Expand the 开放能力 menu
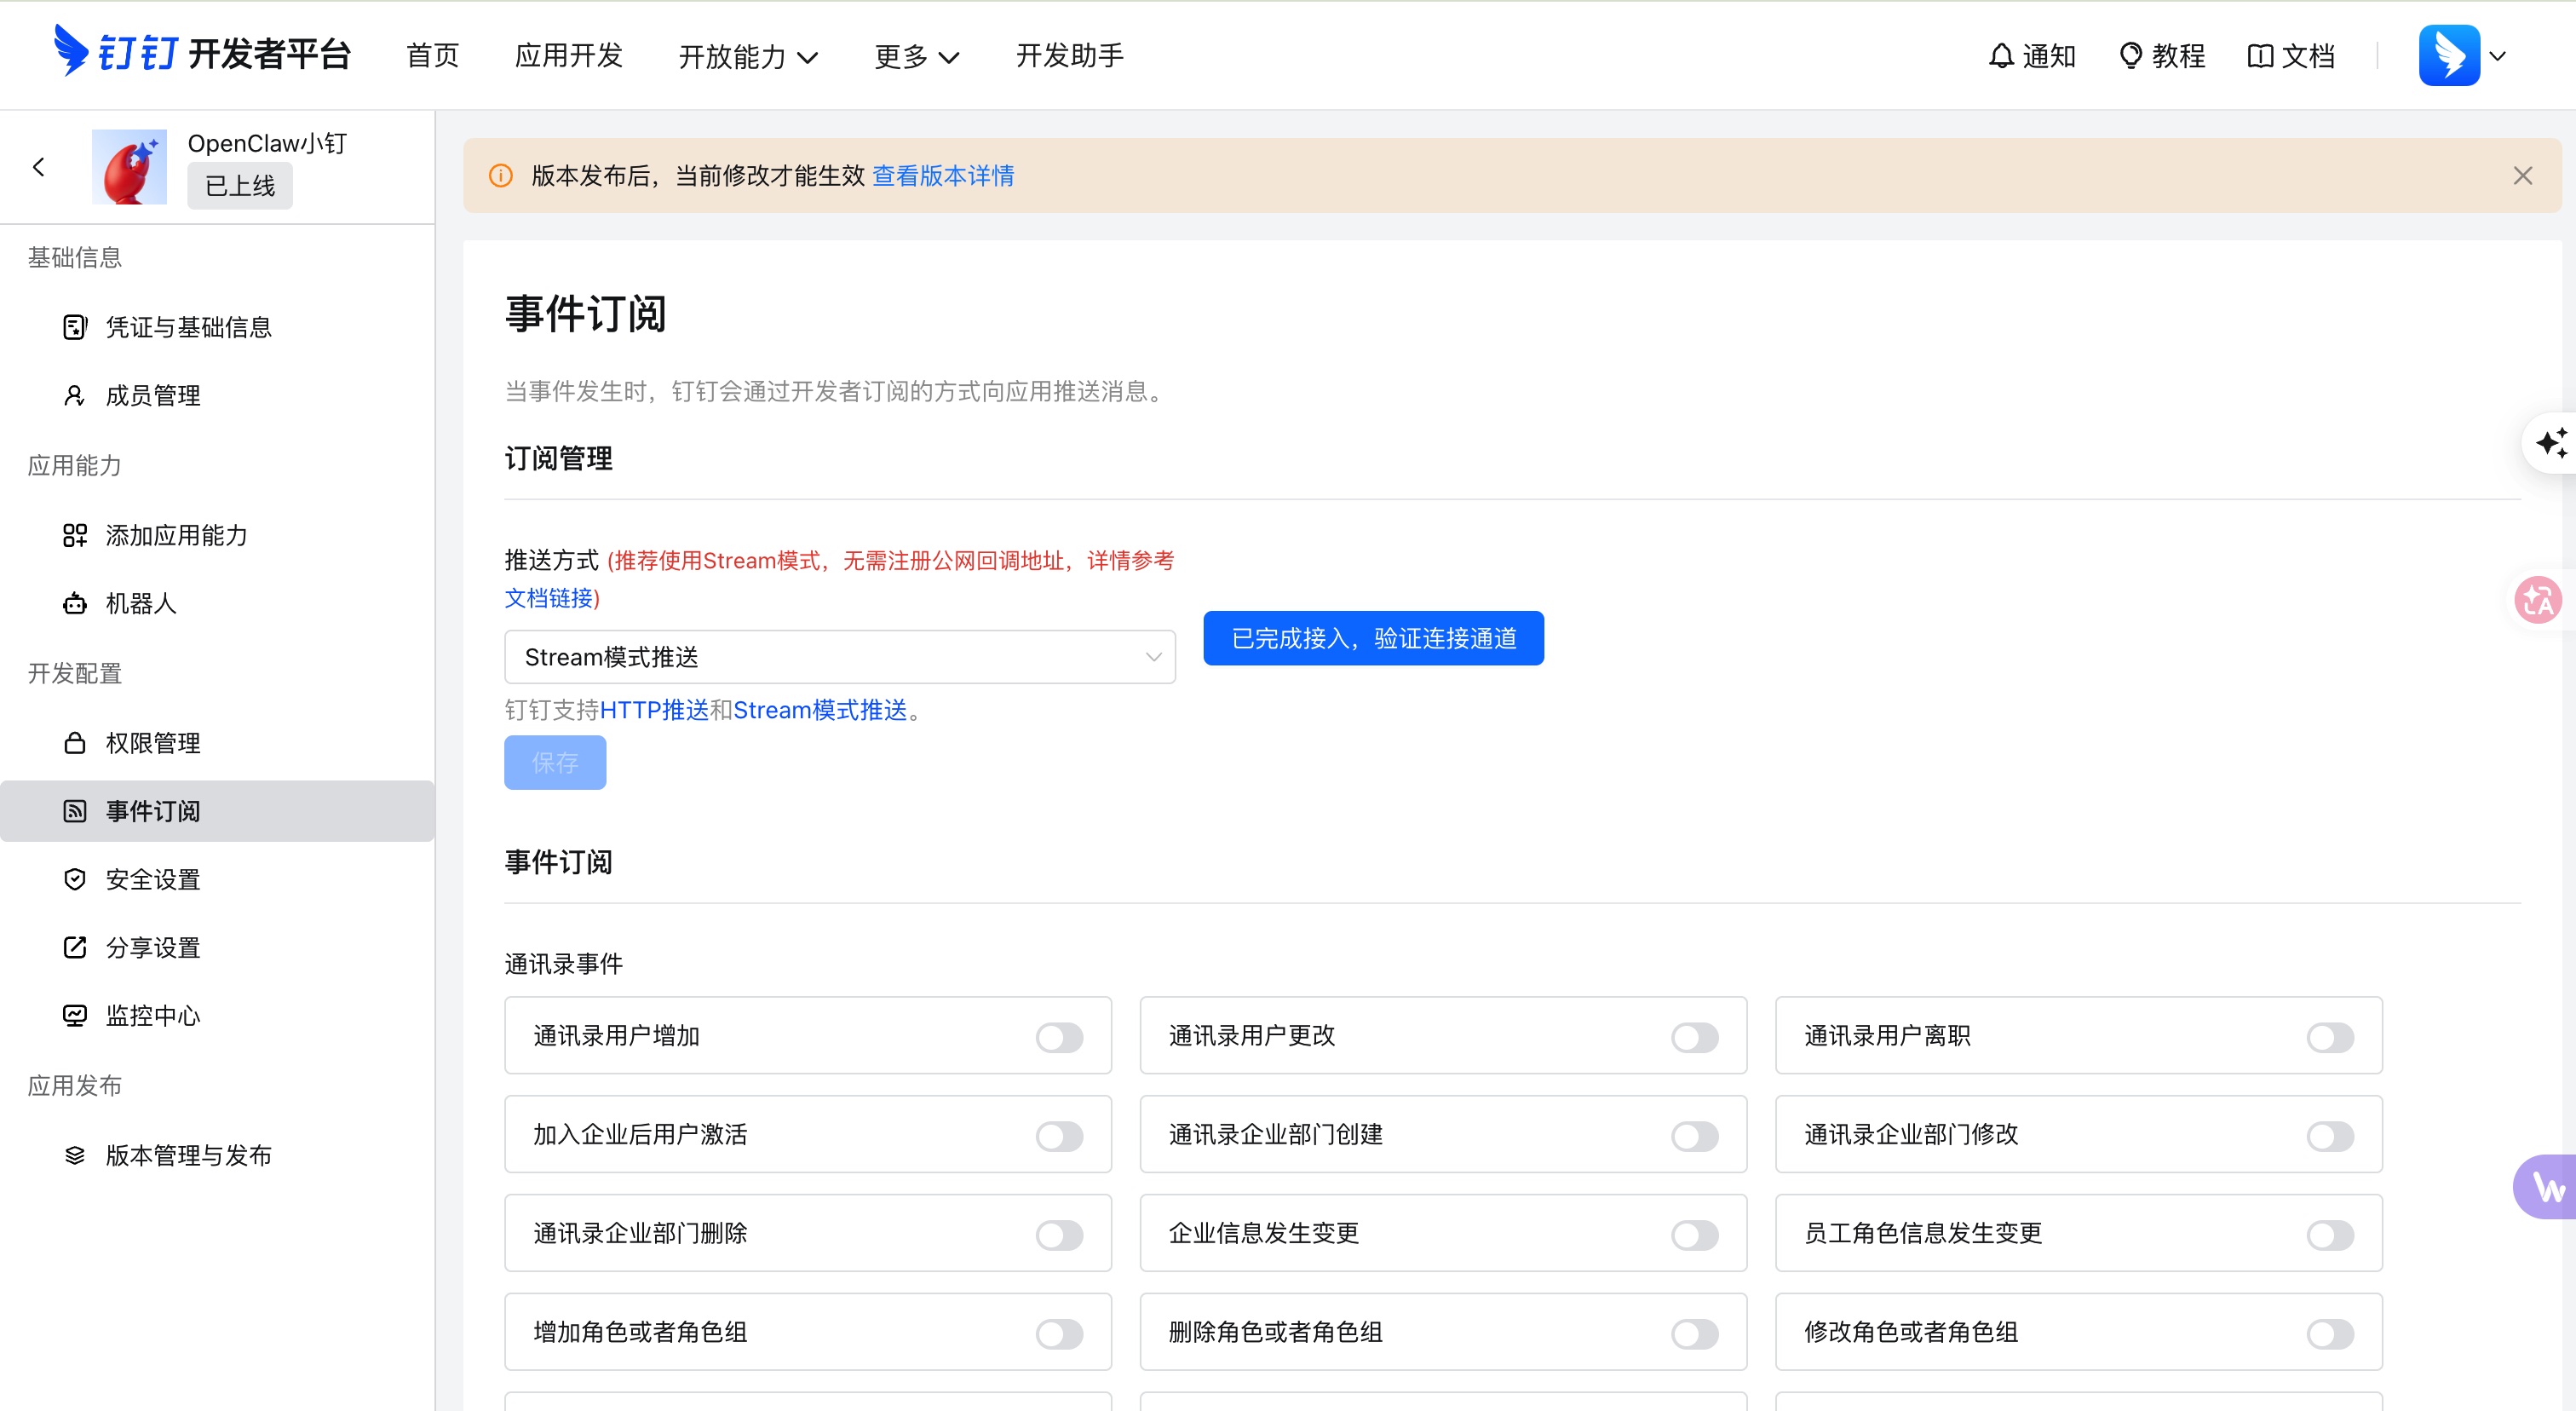Screen dimensions: 2576x1411 pyautogui.click(x=748, y=57)
